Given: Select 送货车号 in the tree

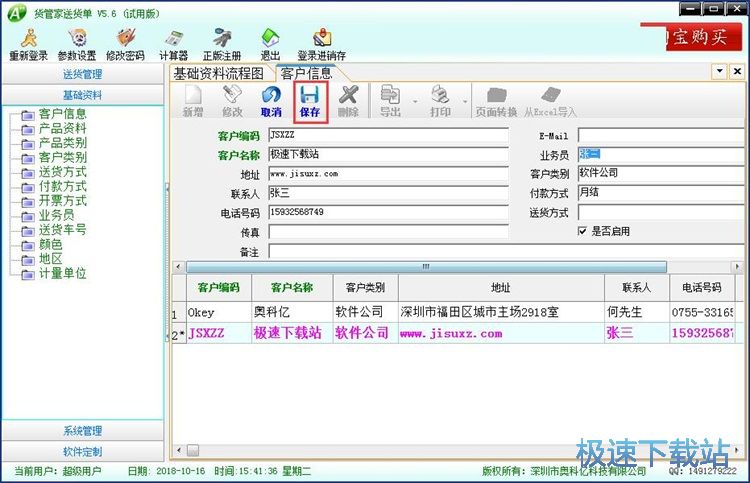Looking at the screenshot, I should point(62,230).
